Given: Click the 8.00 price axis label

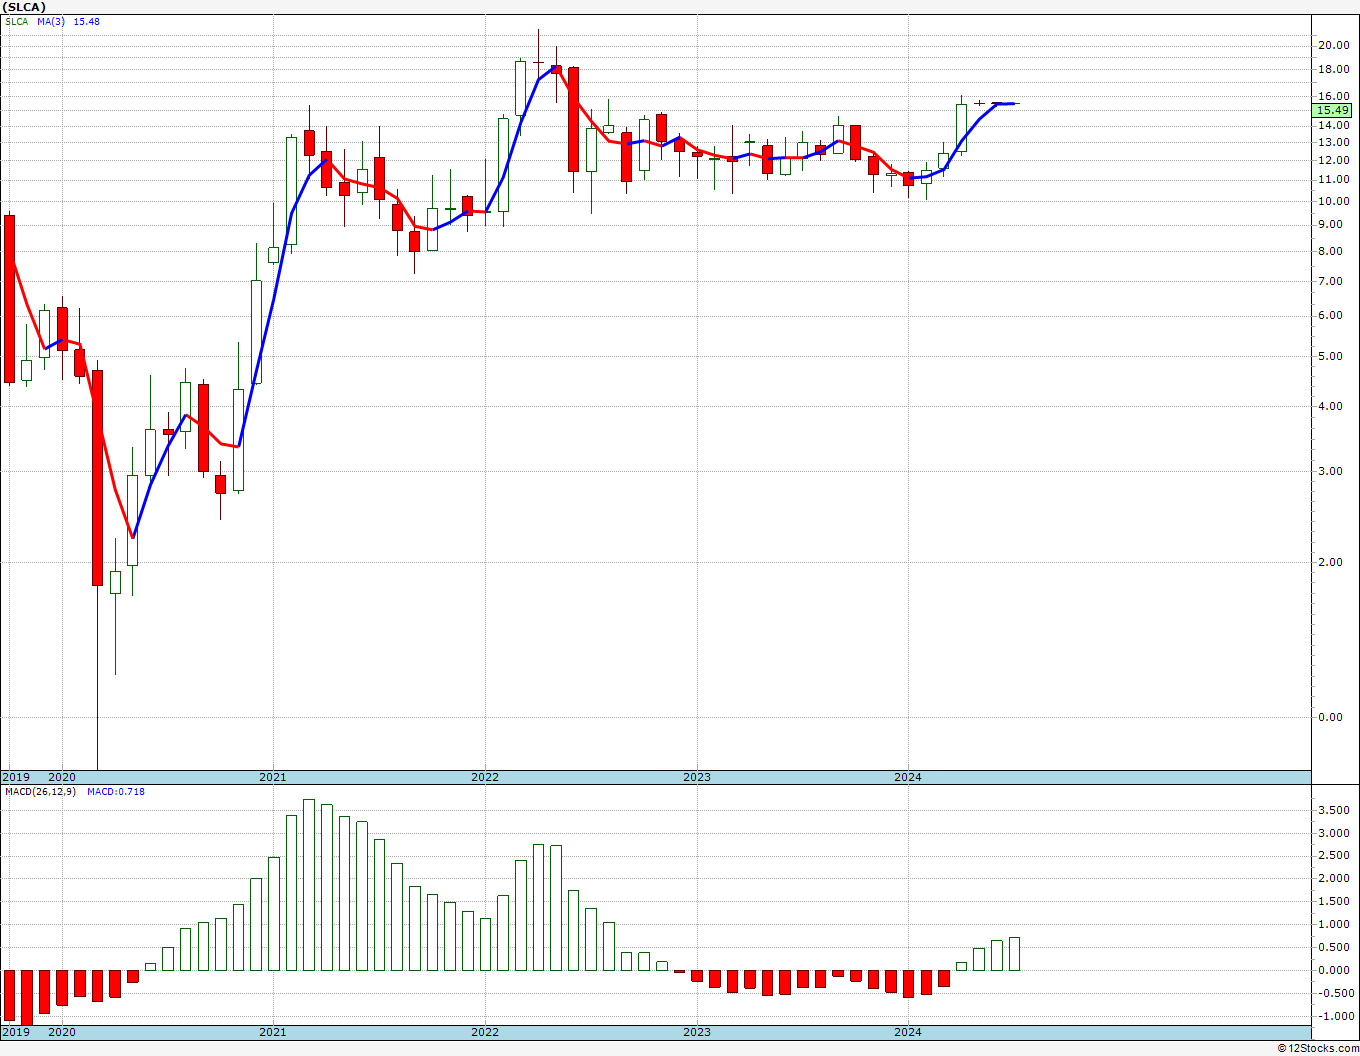Looking at the screenshot, I should [x=1330, y=252].
